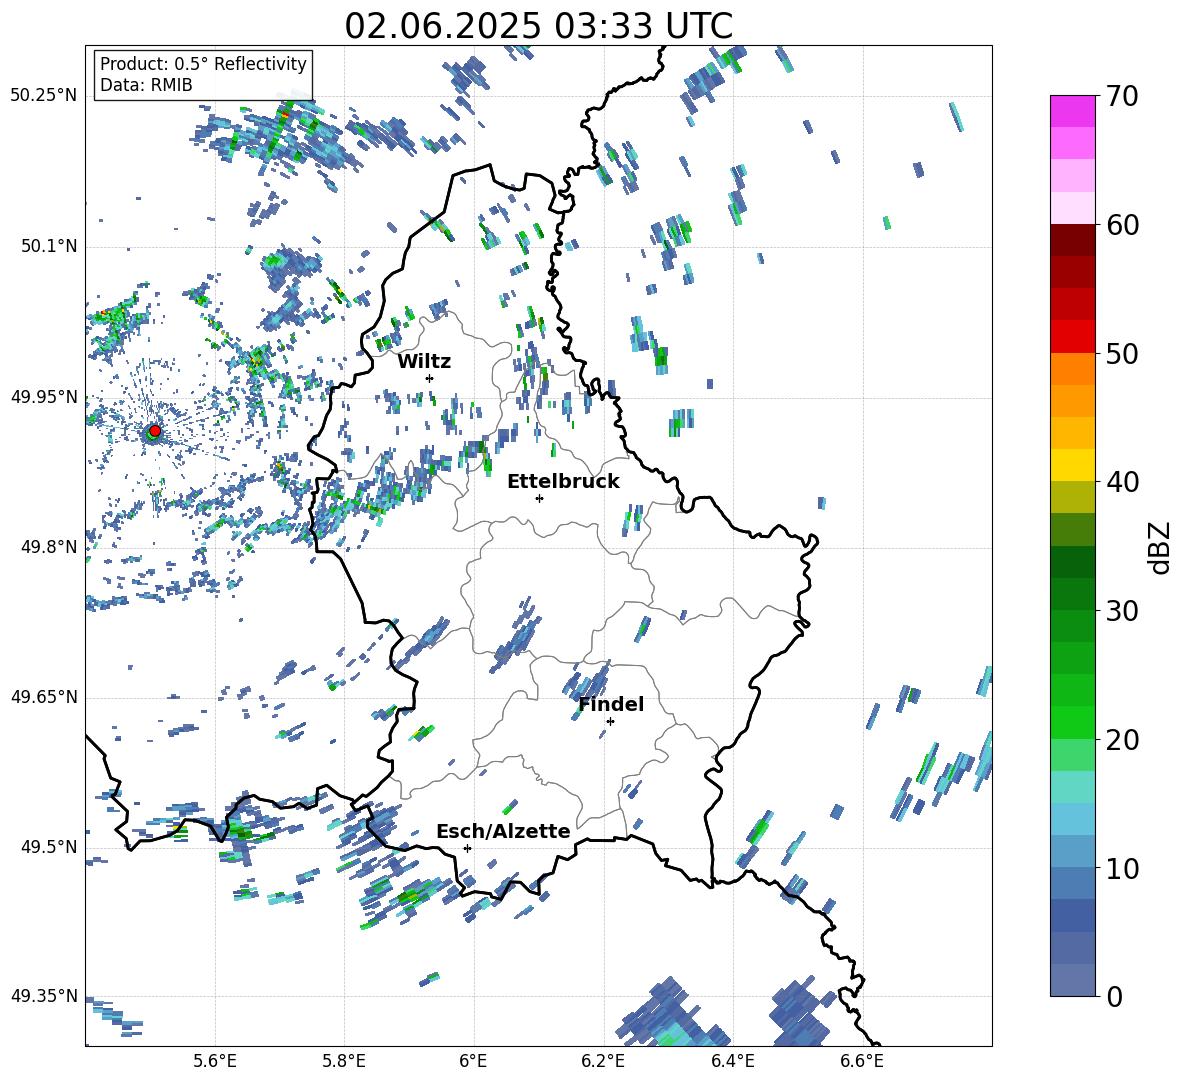Select the Esch/Alzette city label

(503, 831)
